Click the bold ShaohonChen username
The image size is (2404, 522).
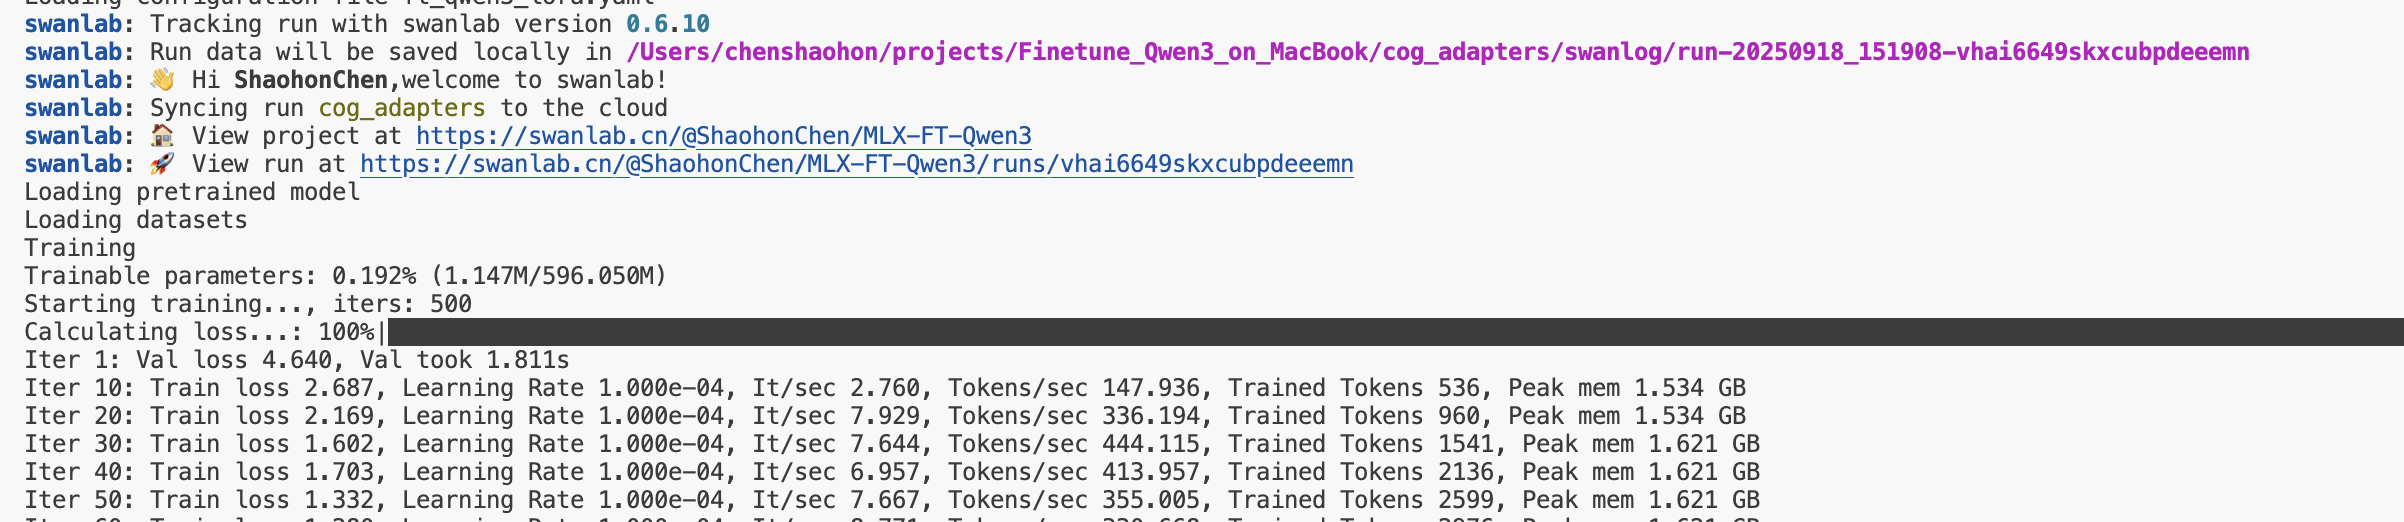[311, 80]
